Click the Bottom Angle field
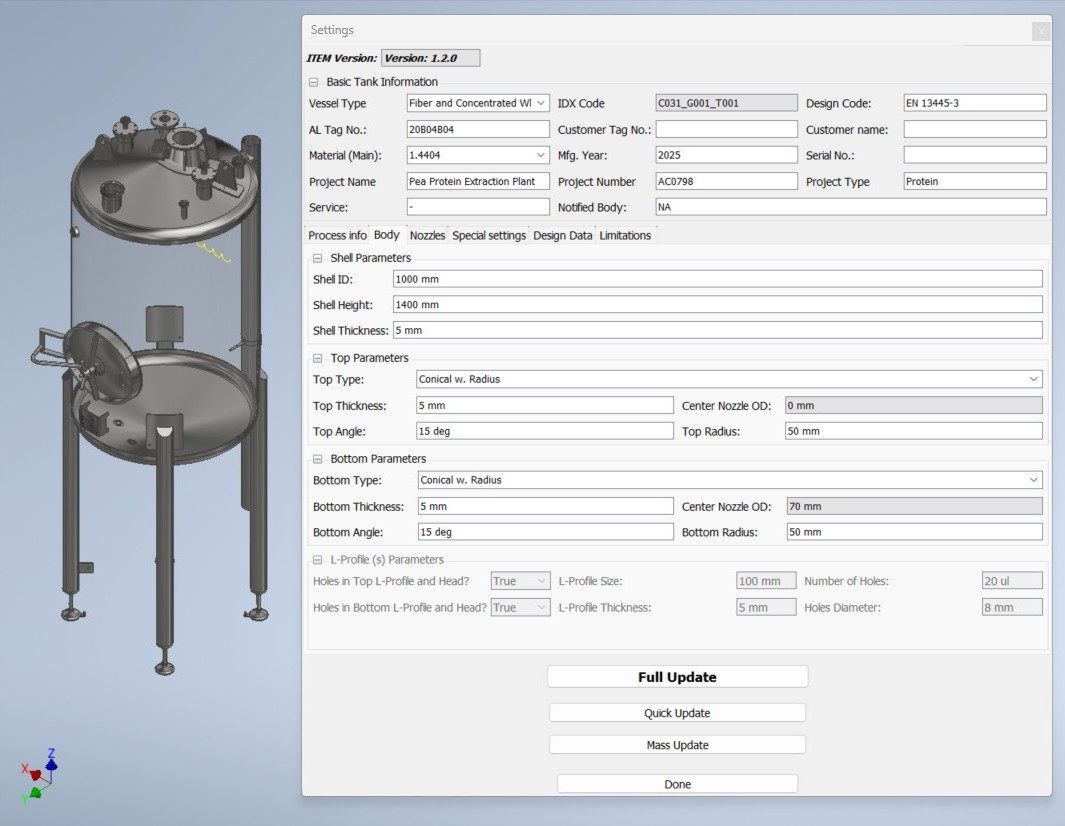 point(545,533)
